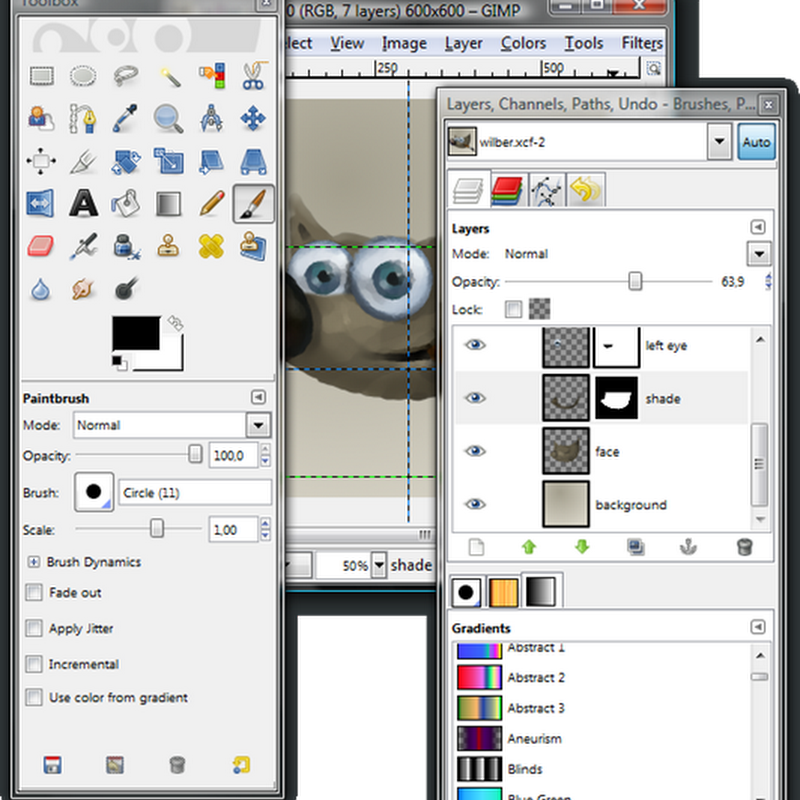800x800 pixels.
Task: Raise layer with green up arrow
Action: pyautogui.click(x=529, y=547)
